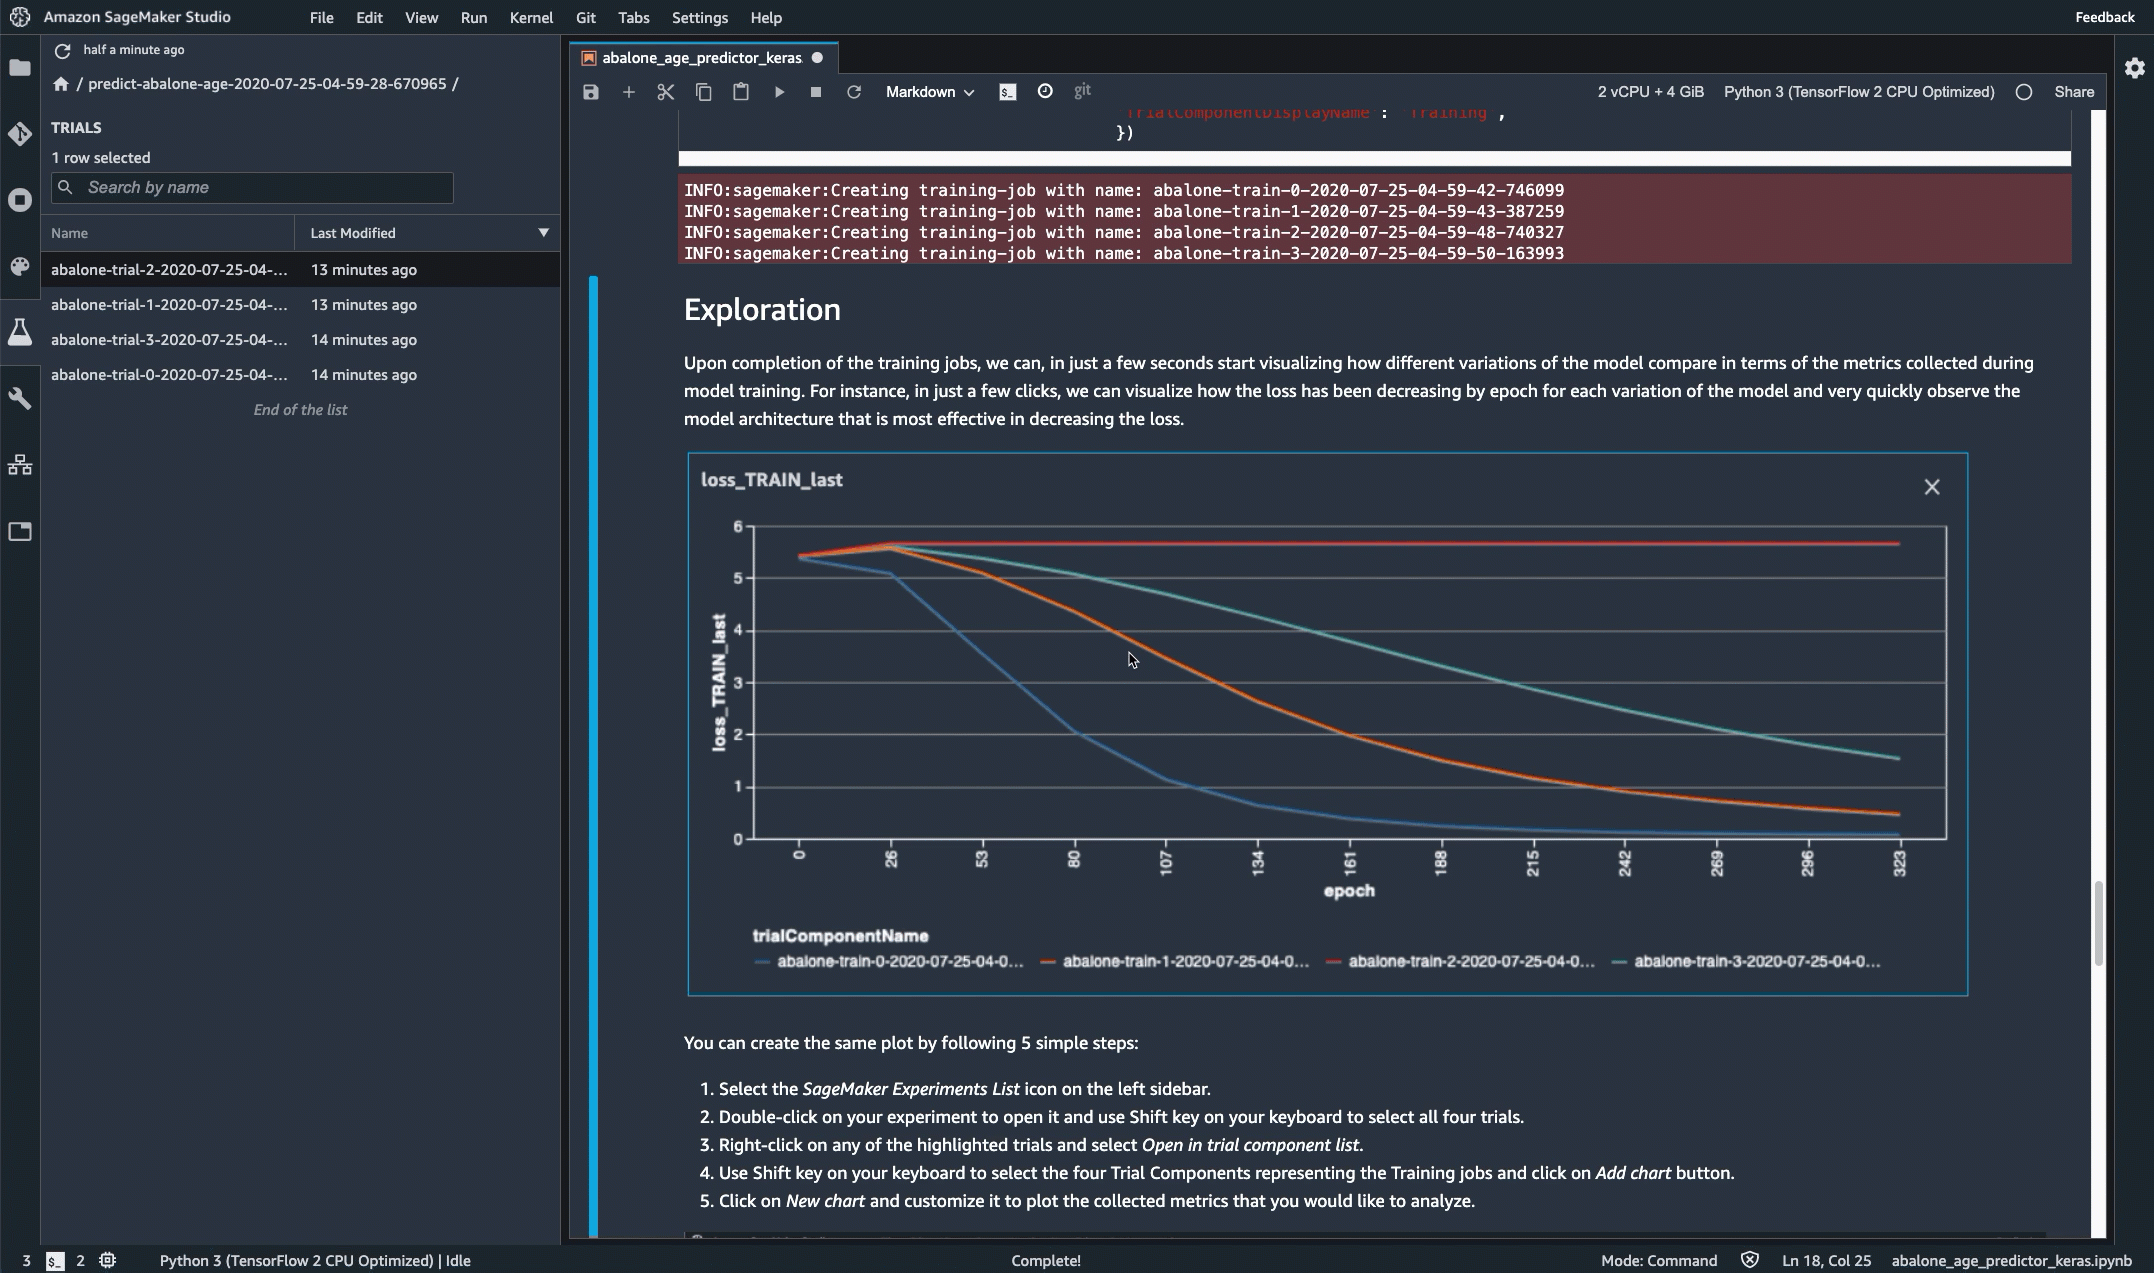Viewport: 2154px width, 1273px height.
Task: Click the notebook vertical scrollbar thumb
Action: (x=2098, y=923)
